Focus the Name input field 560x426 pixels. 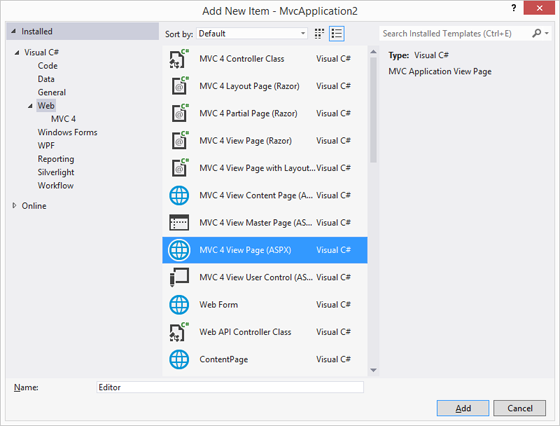[230, 387]
